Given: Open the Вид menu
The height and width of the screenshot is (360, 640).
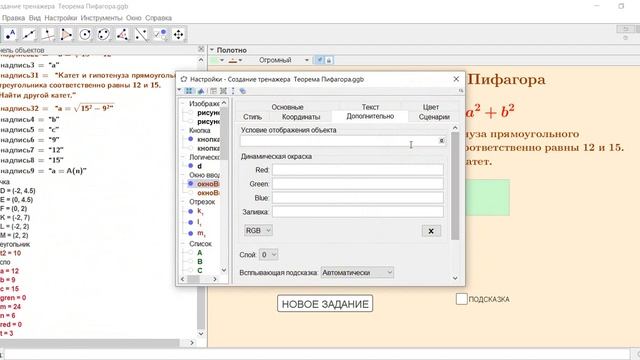Looking at the screenshot, I should [35, 18].
